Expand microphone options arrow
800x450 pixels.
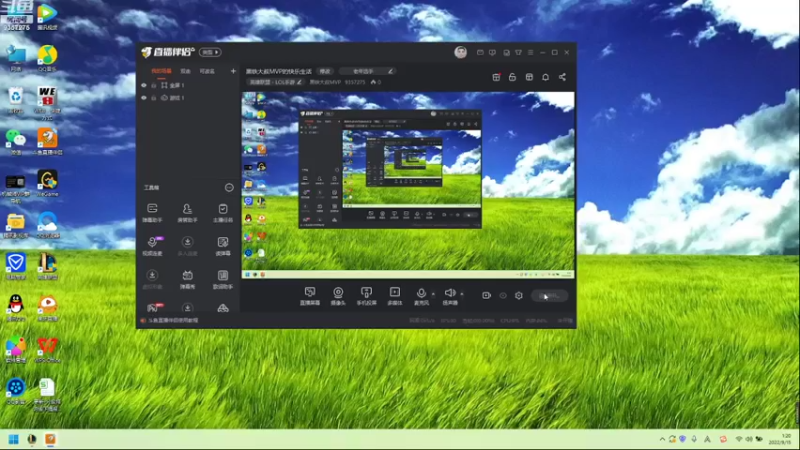click(433, 294)
